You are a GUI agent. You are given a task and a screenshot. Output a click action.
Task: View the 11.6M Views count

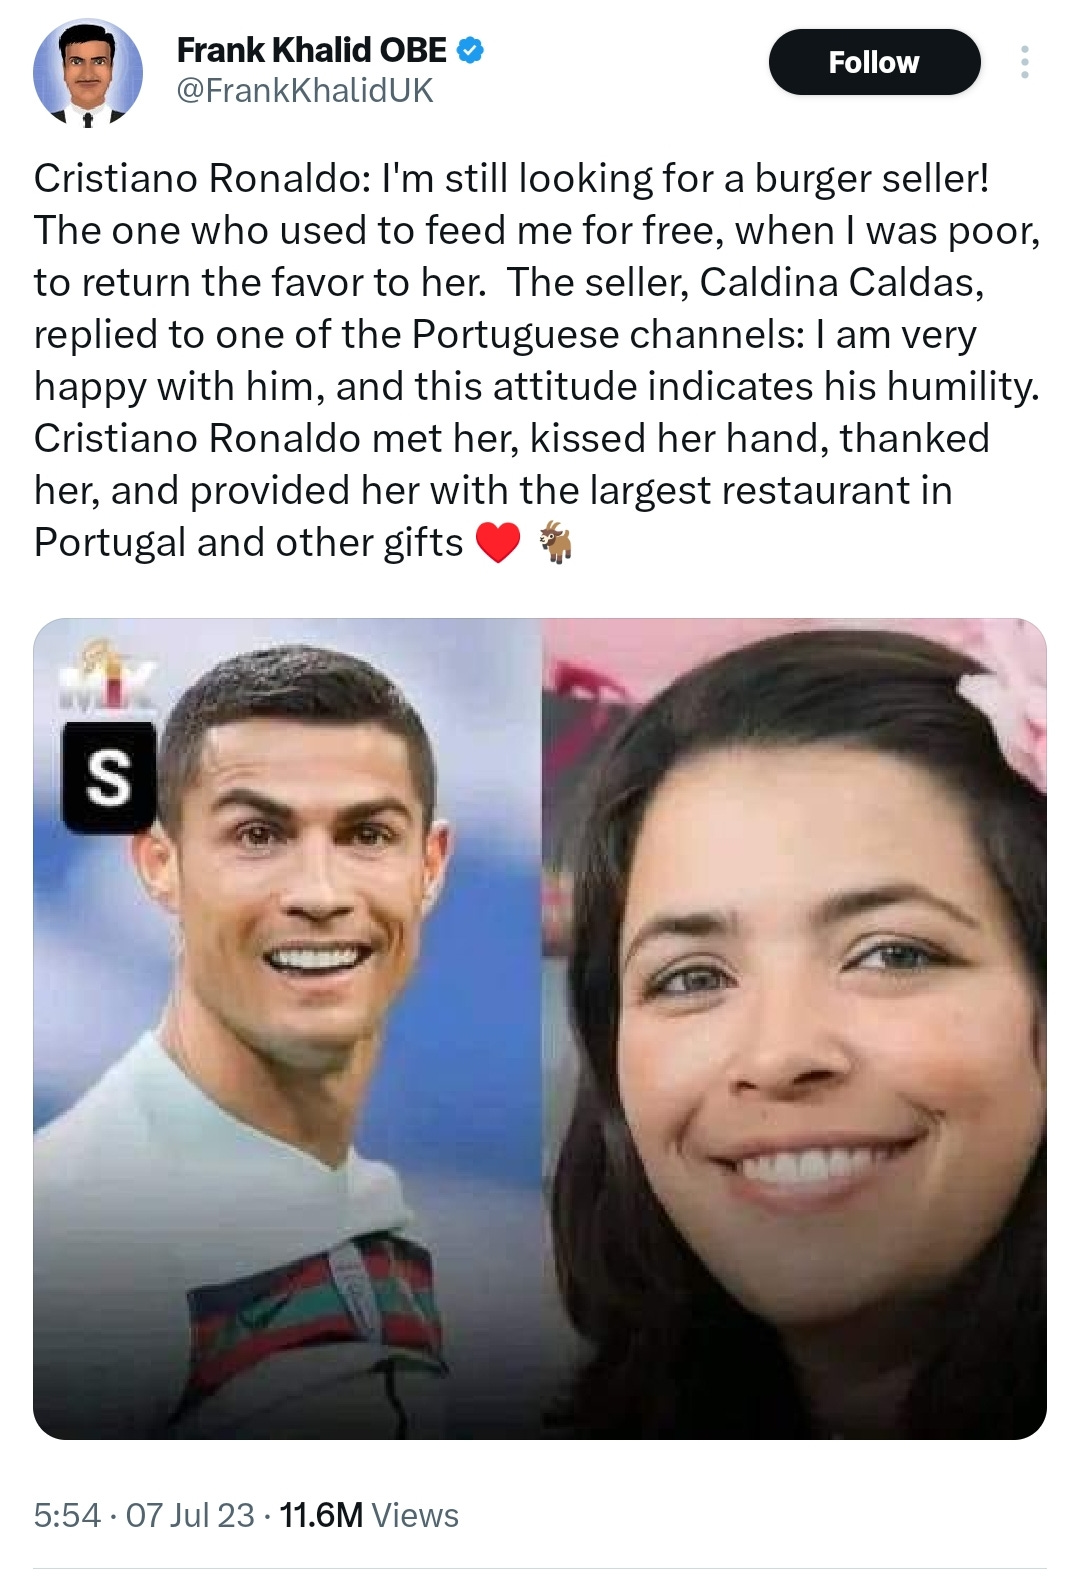369,1515
